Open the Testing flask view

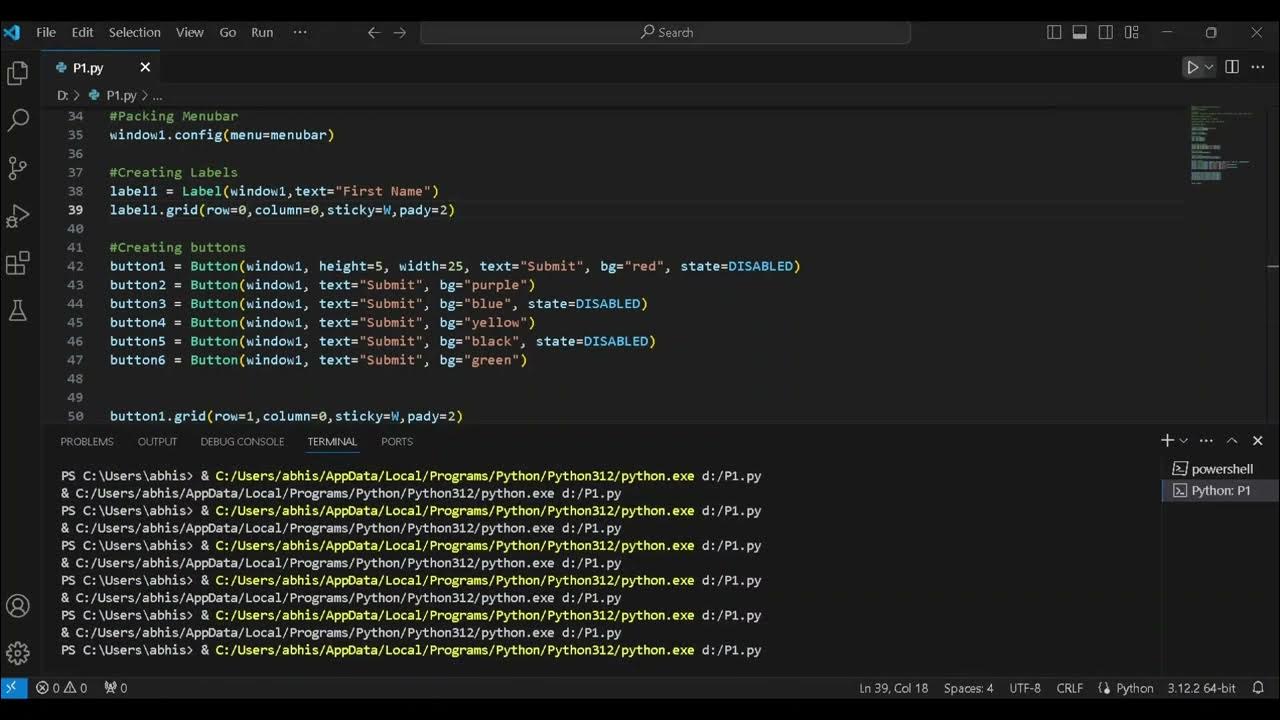[x=18, y=311]
